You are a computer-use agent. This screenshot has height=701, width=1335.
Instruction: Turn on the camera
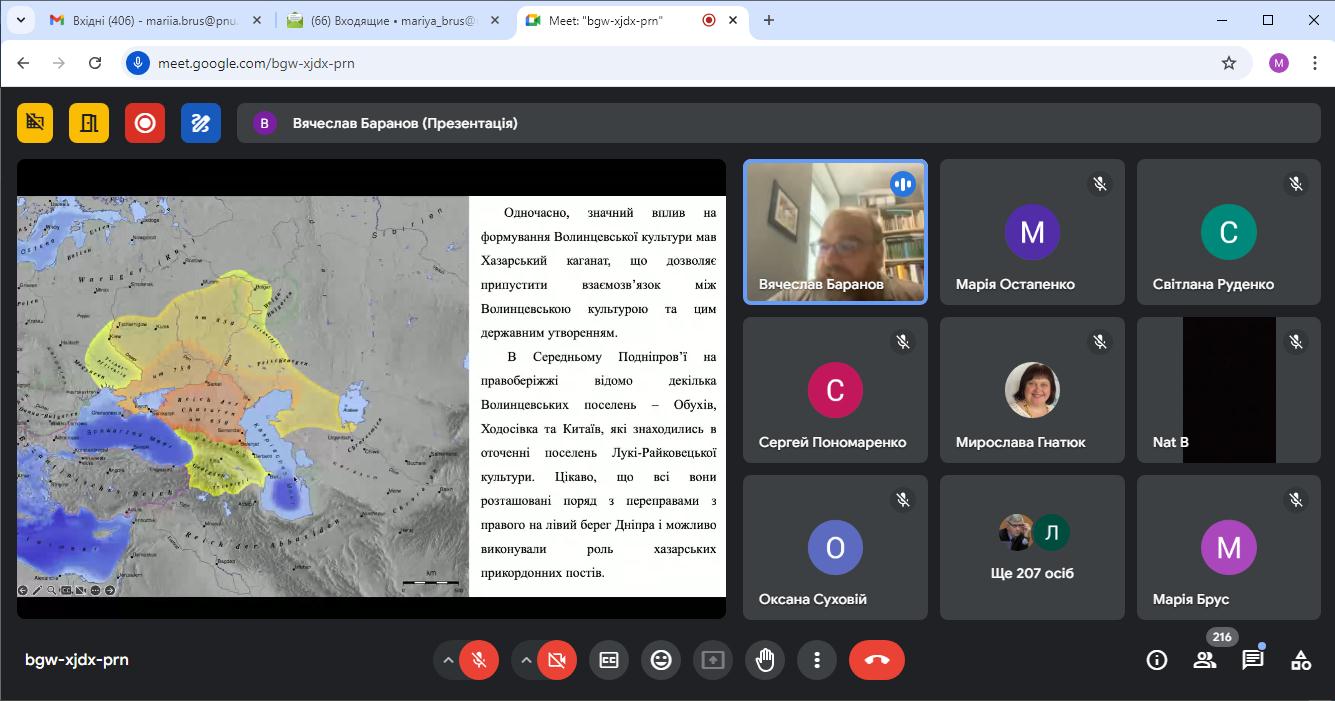click(557, 660)
